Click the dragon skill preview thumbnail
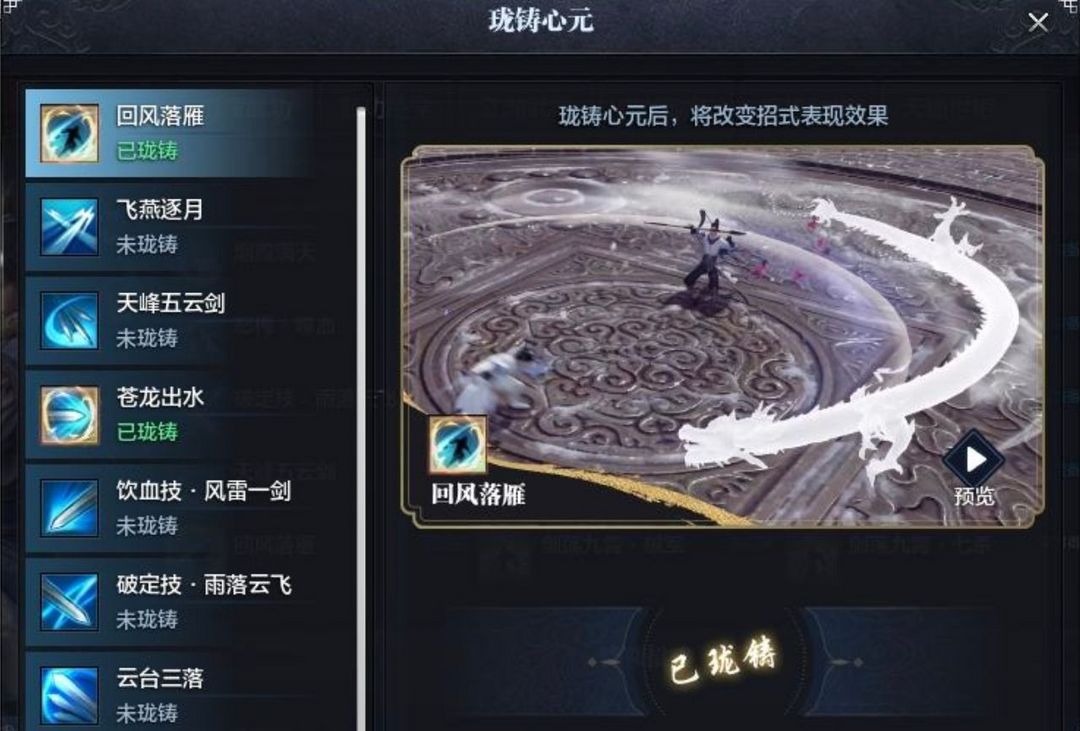 click(723, 336)
